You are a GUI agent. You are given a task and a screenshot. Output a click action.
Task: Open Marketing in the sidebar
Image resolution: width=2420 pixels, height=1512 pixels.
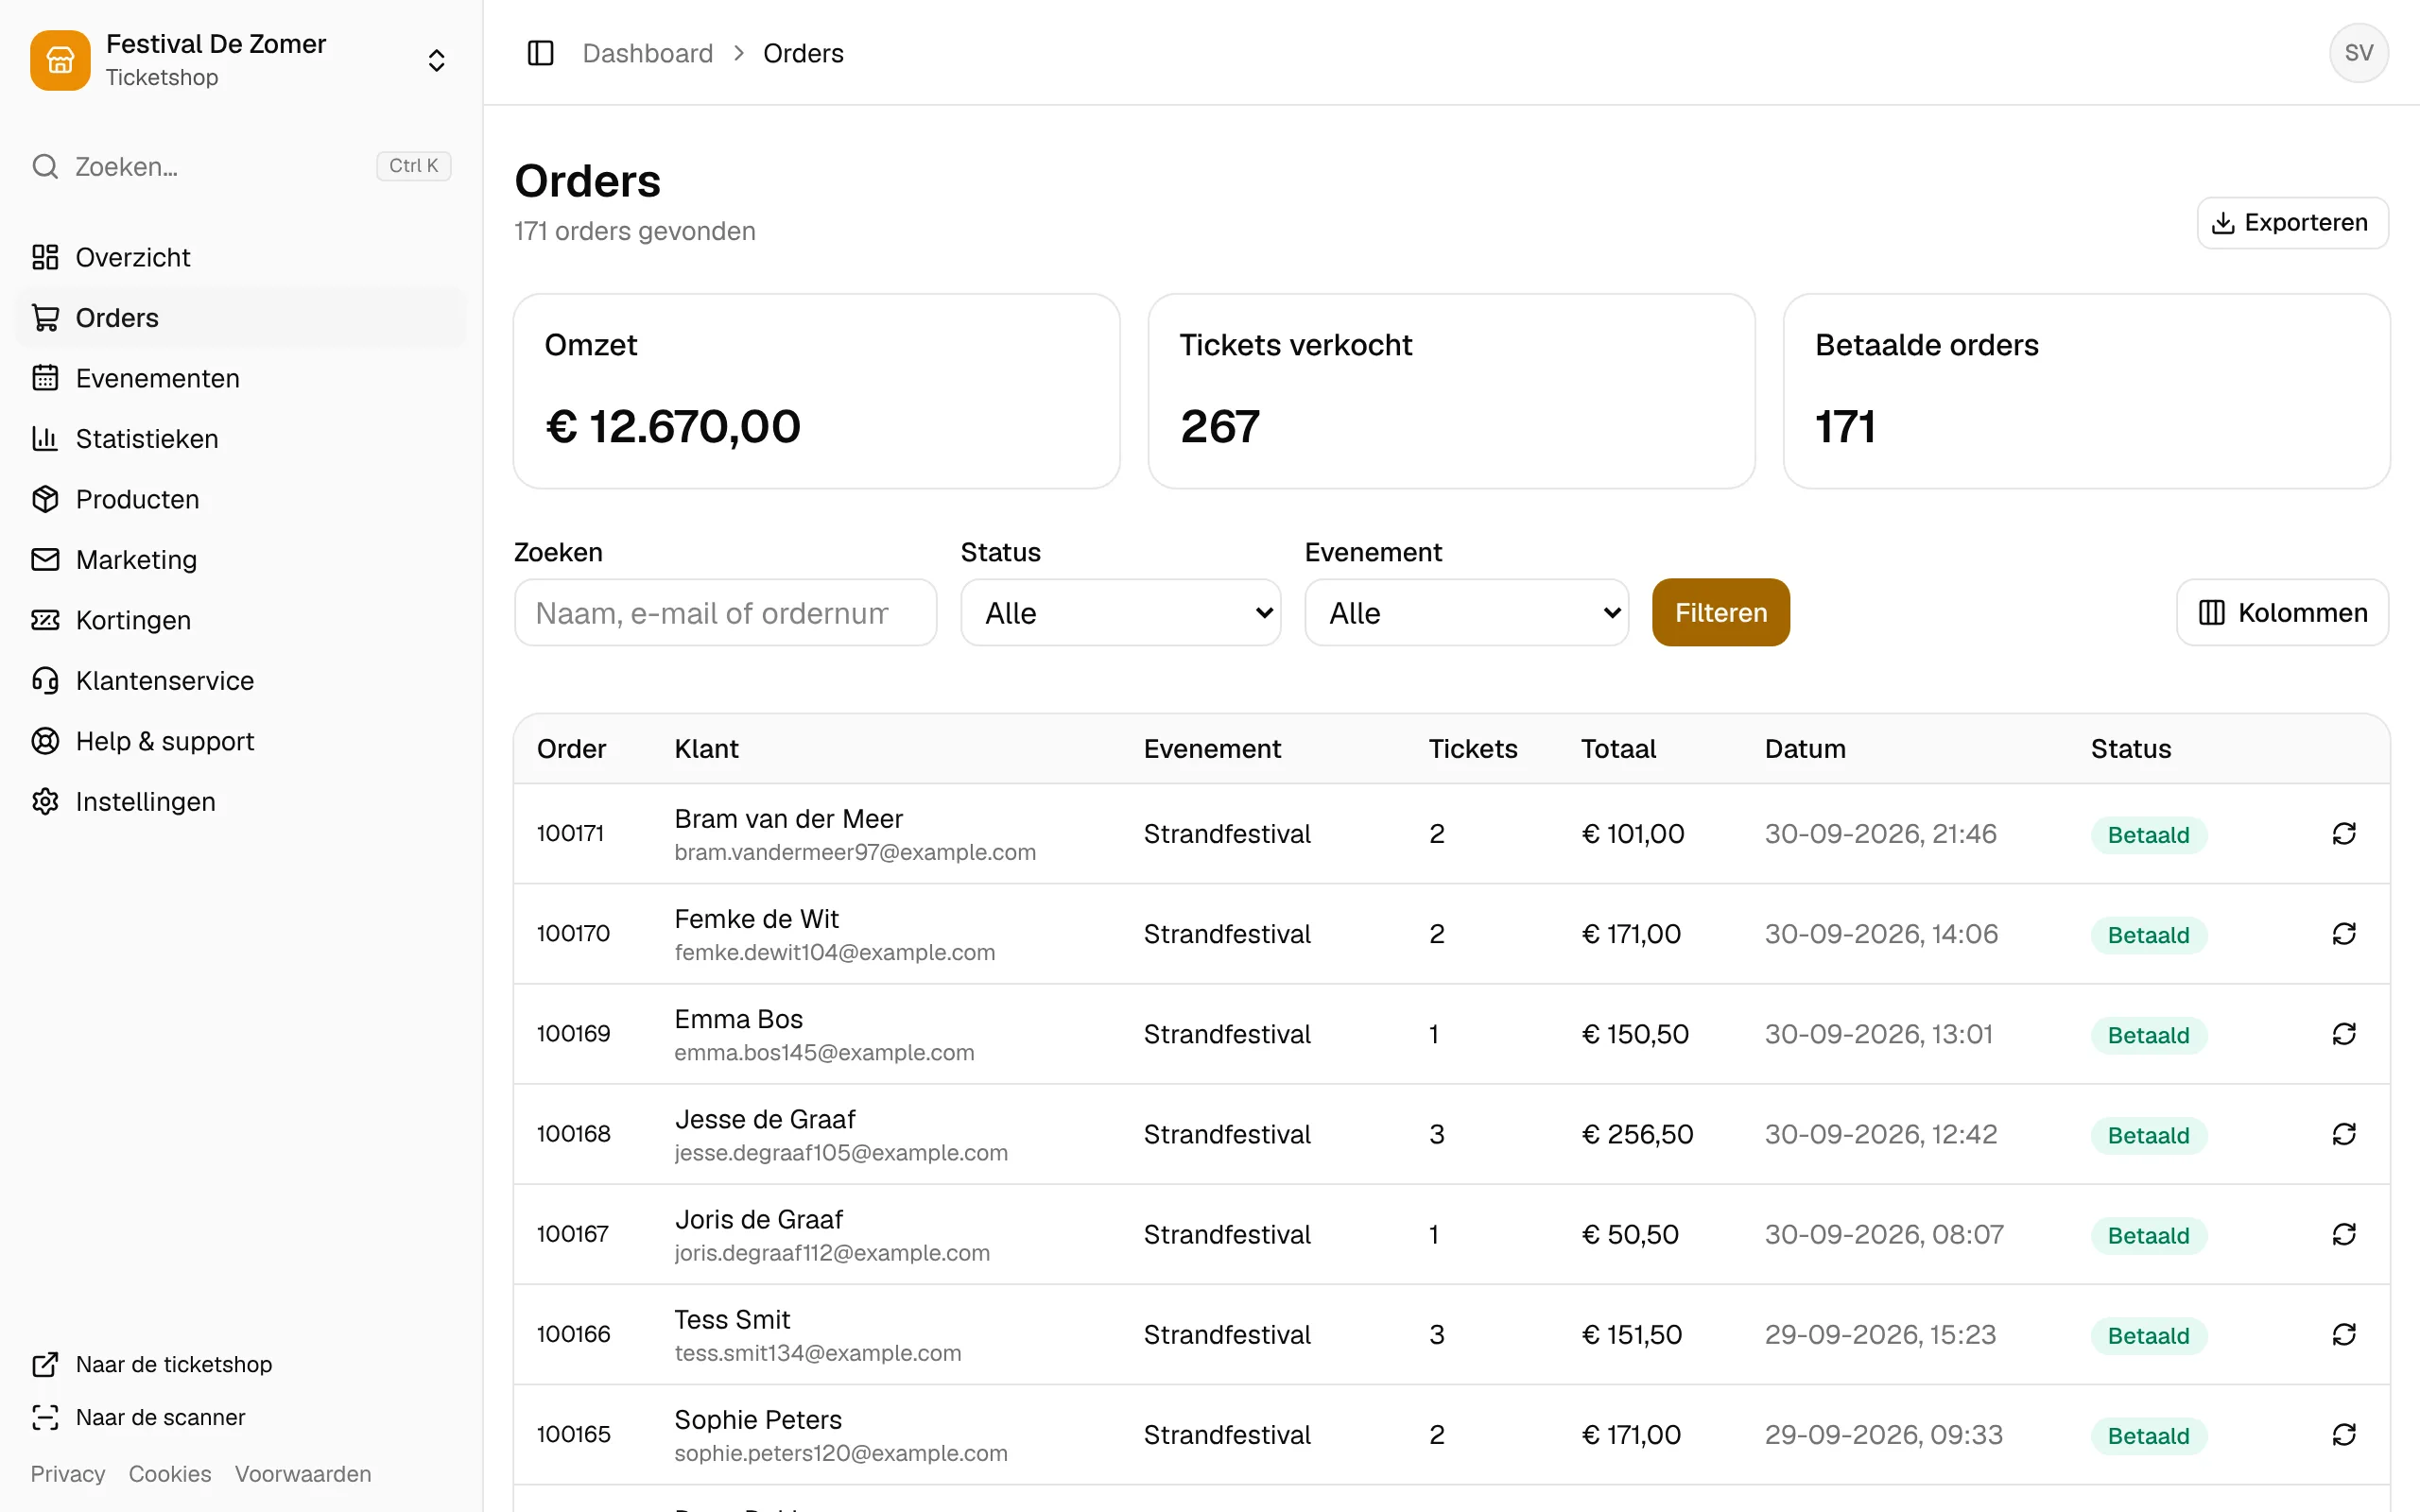point(241,560)
